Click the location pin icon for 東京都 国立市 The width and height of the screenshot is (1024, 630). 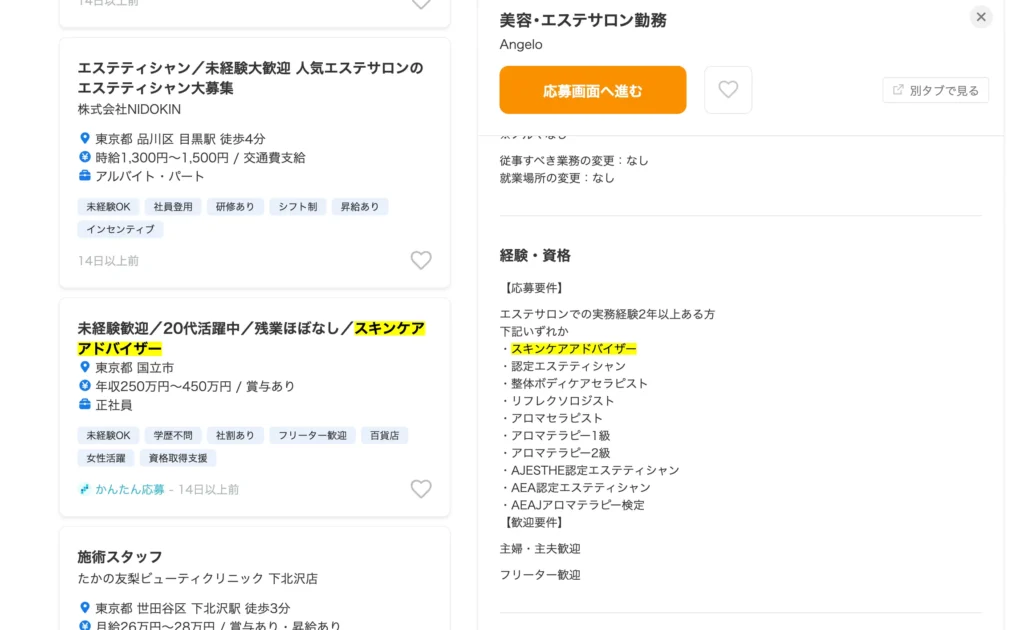(85, 368)
